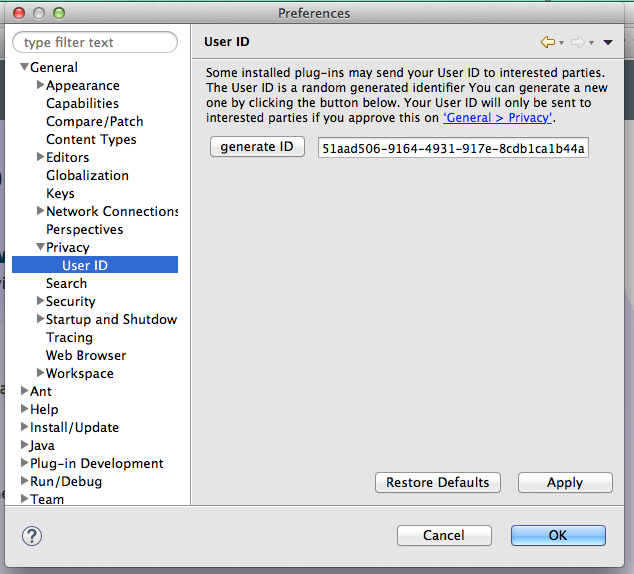Expand the Network Connections node
This screenshot has width=634, height=574.
click(x=40, y=211)
